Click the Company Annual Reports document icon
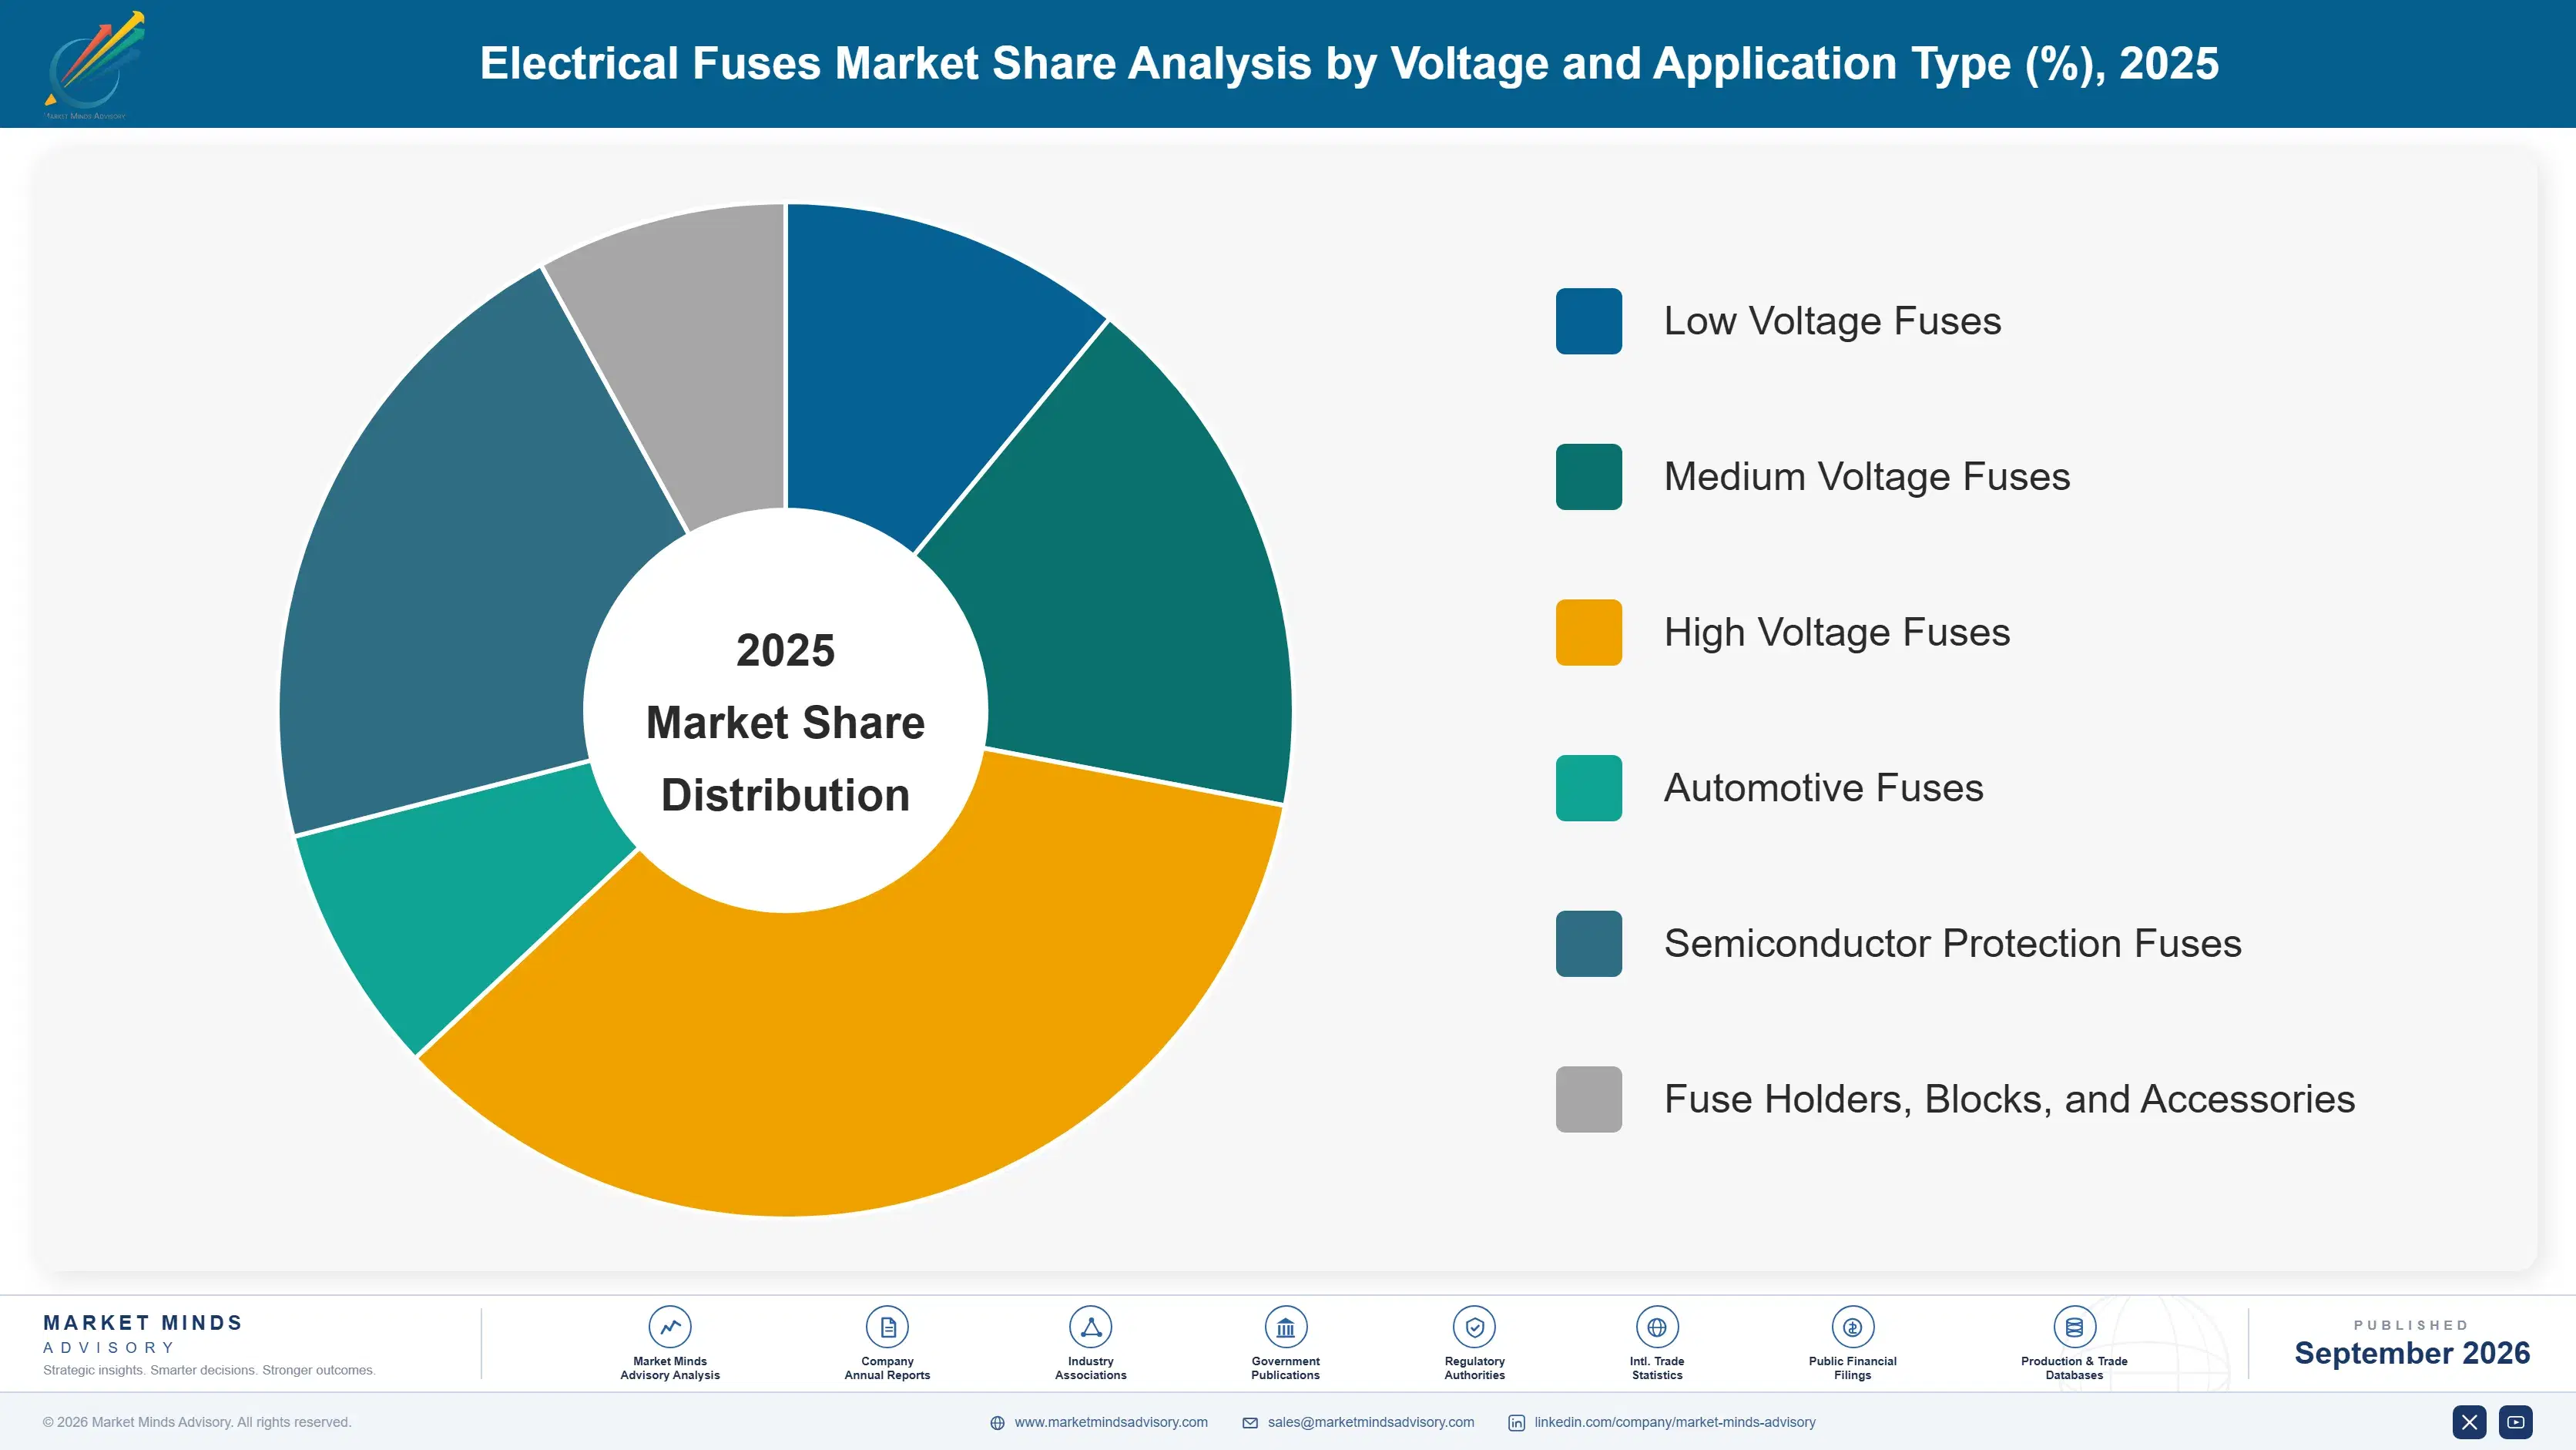This screenshot has width=2576, height=1450. coord(887,1327)
